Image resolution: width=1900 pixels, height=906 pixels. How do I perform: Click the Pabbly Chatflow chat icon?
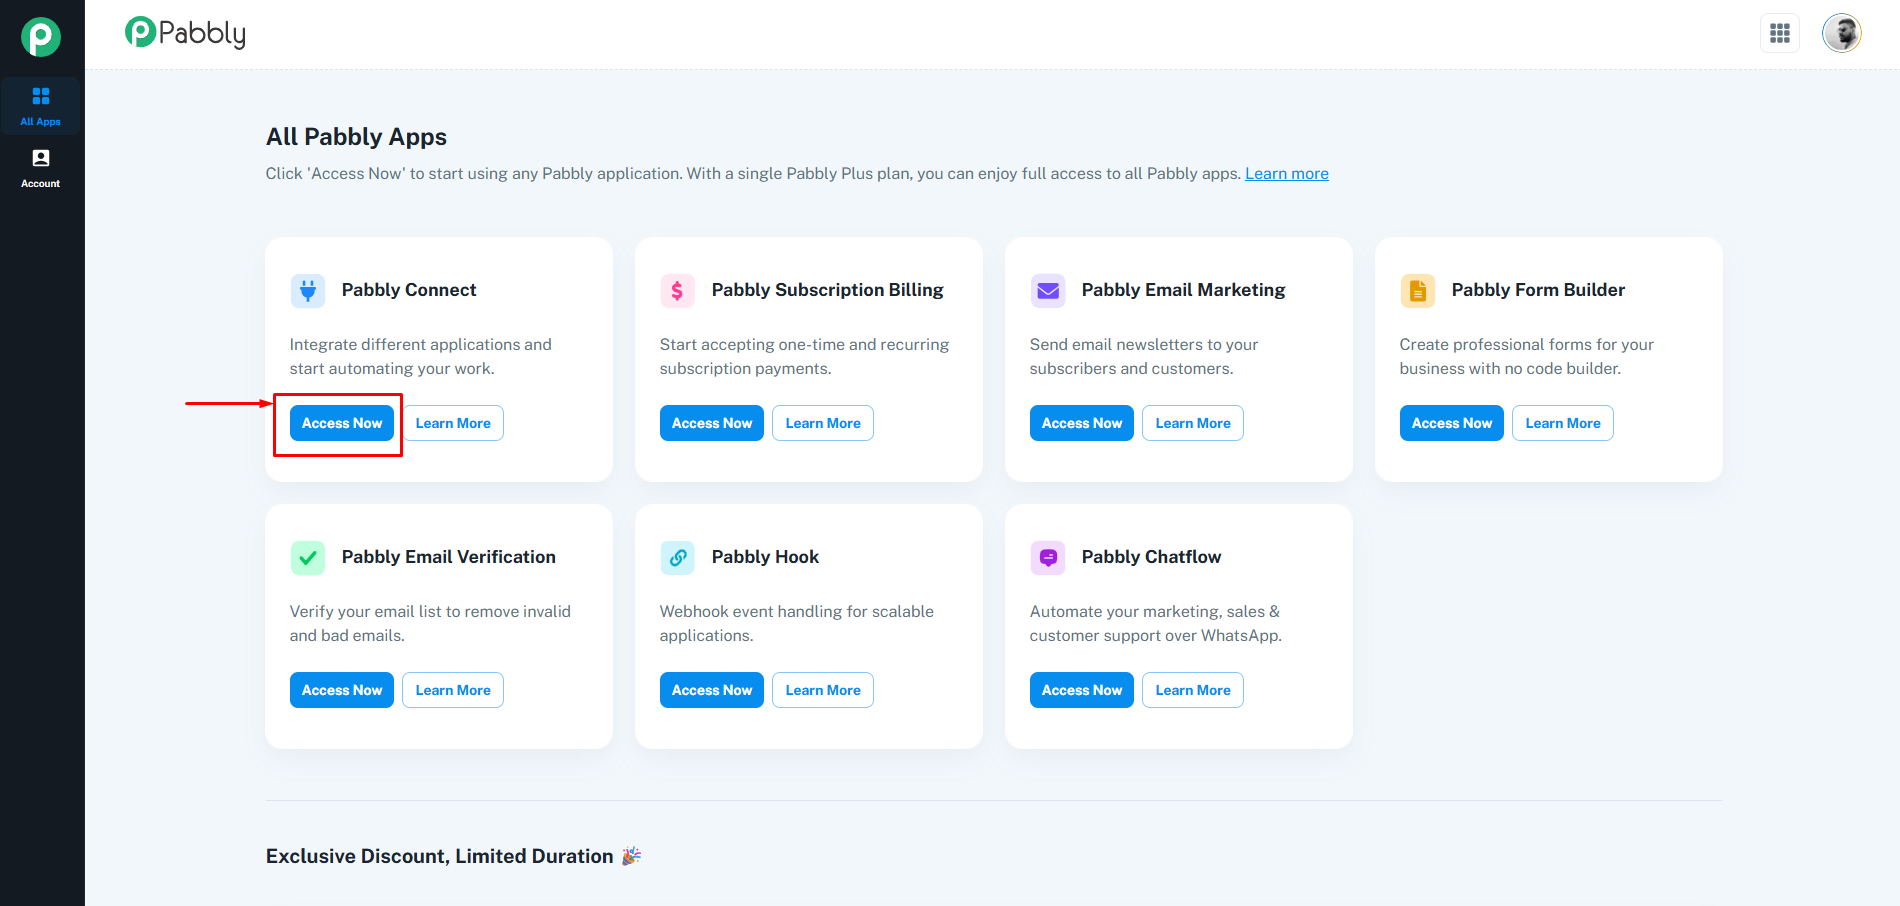(1048, 557)
